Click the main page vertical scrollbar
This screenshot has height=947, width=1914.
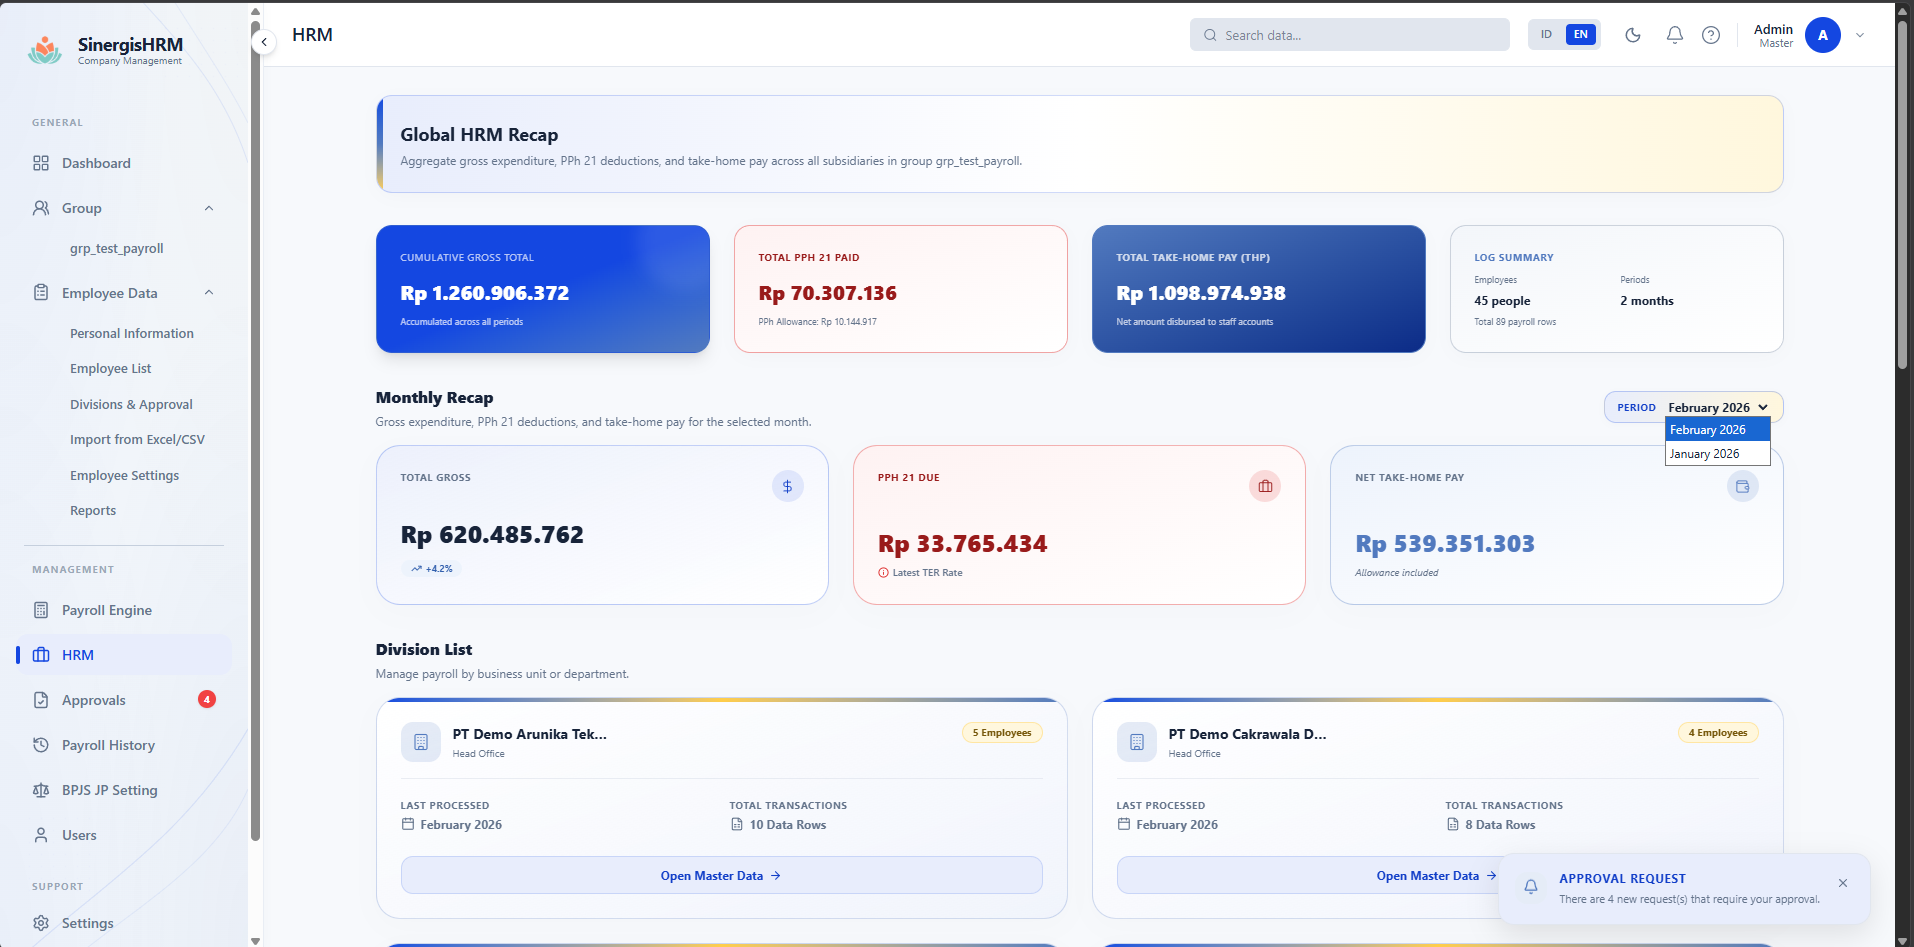point(1903,195)
